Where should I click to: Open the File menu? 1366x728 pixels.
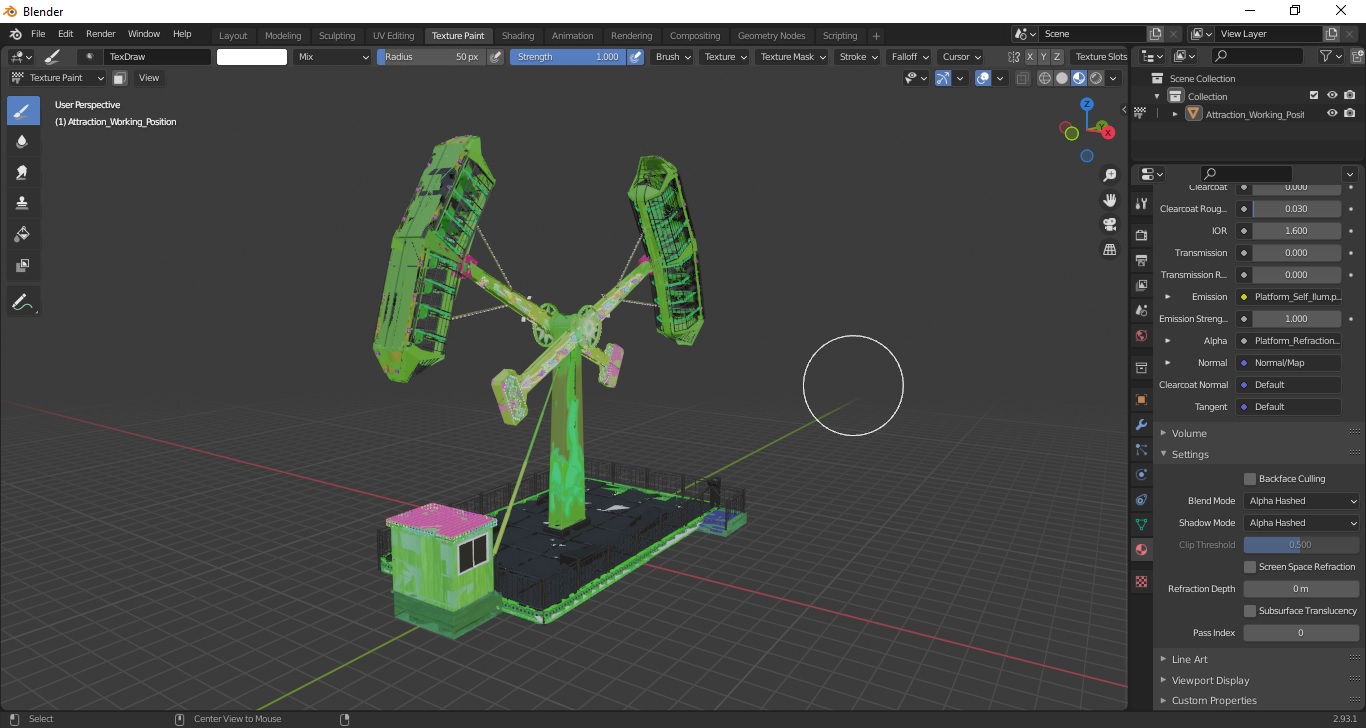[38, 34]
